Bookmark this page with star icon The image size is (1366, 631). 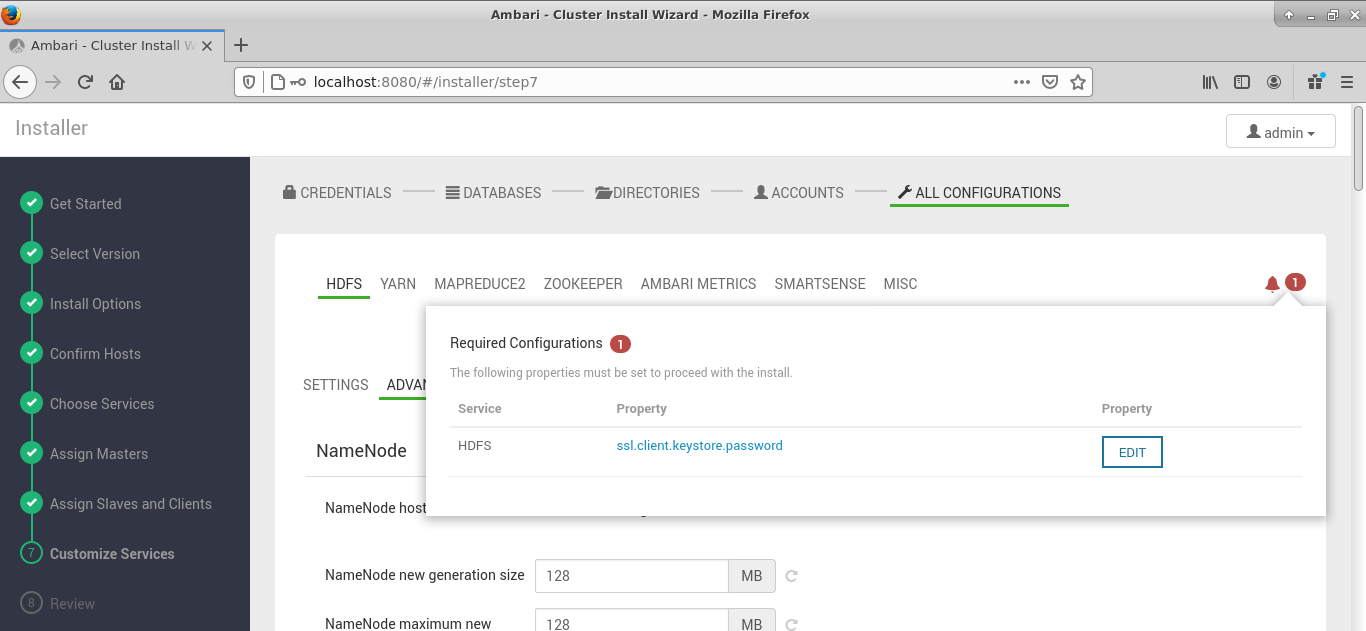point(1077,82)
